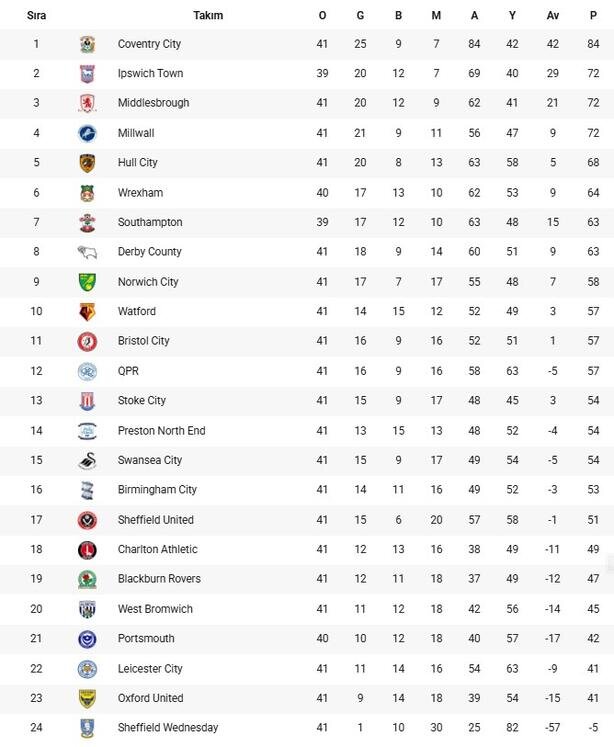614x747 pixels.
Task: Click the Takım column header
Action: click(x=208, y=15)
